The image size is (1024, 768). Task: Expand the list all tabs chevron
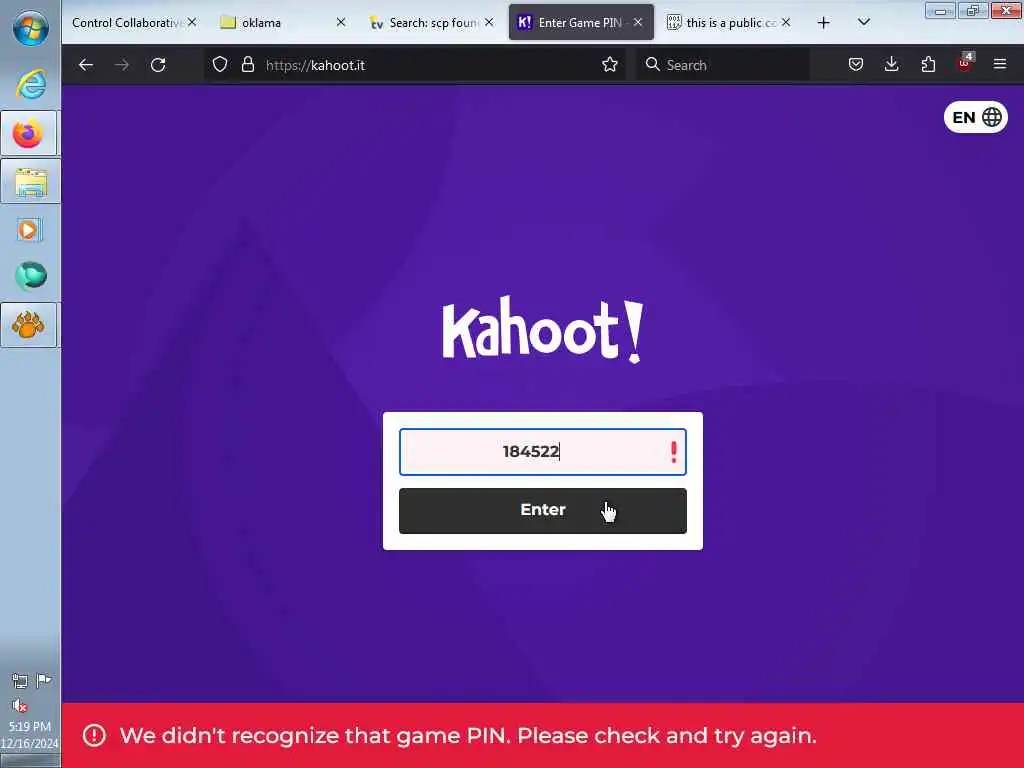pyautogui.click(x=863, y=22)
